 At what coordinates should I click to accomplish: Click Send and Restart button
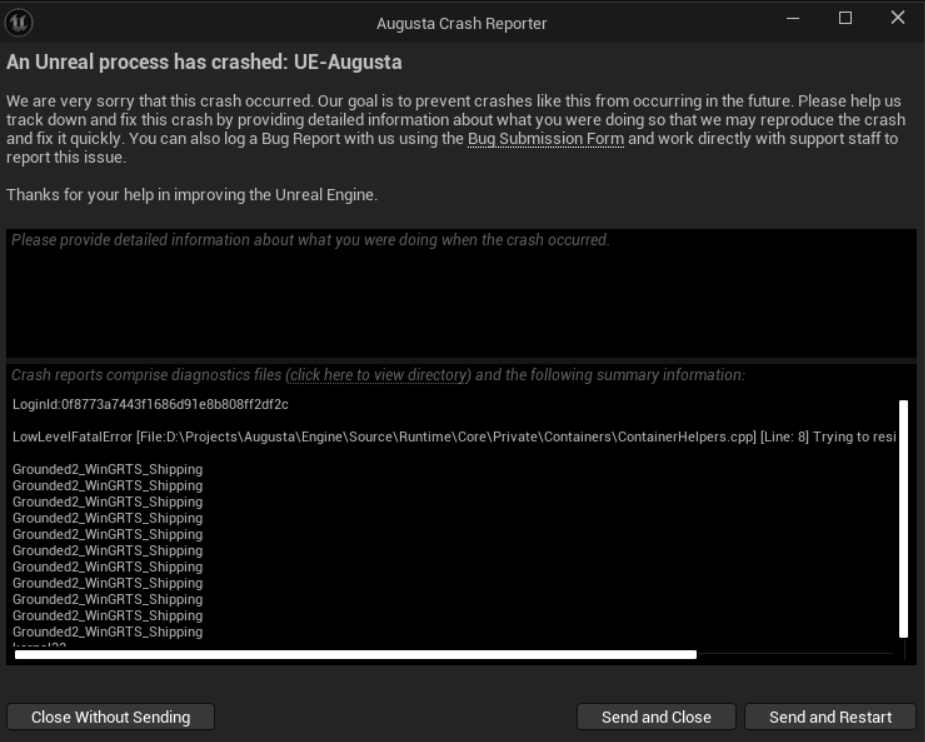coord(831,717)
